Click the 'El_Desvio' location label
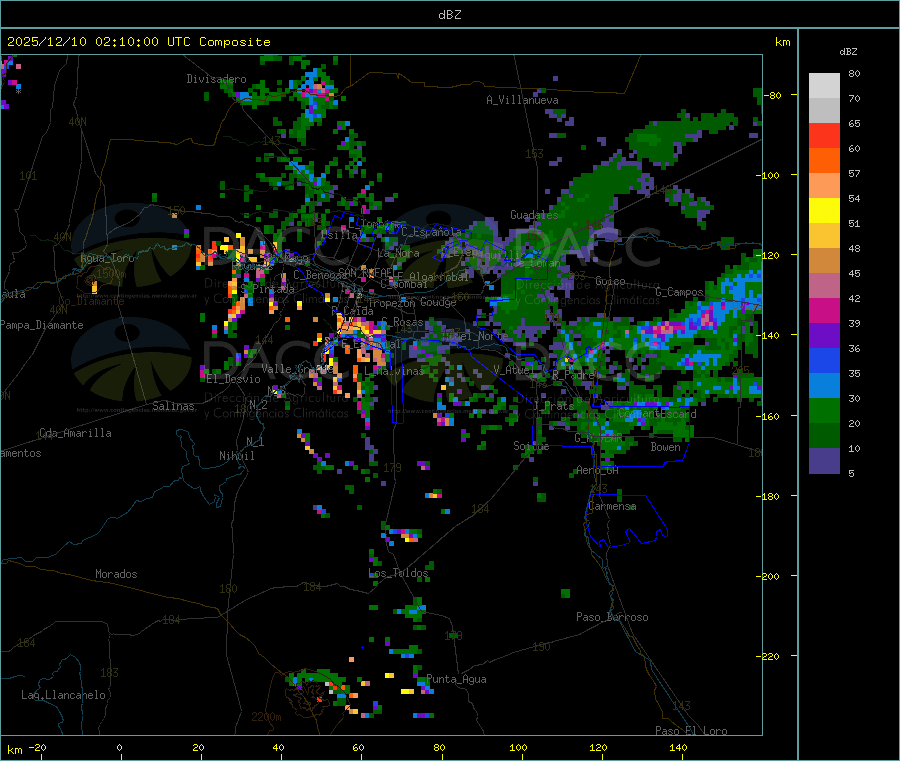The height and width of the screenshot is (761, 900). tap(234, 379)
